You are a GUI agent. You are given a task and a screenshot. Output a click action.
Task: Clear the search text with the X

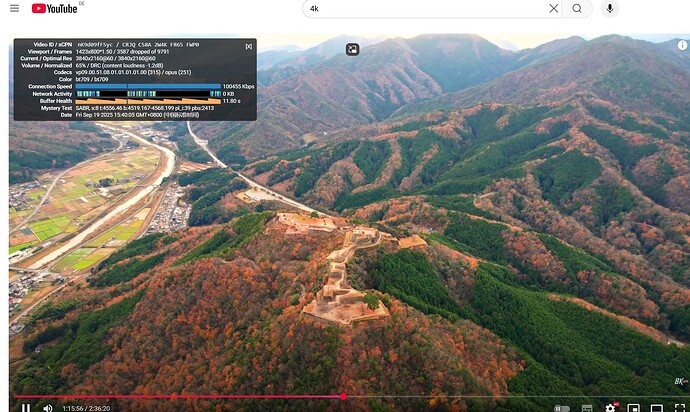(553, 9)
